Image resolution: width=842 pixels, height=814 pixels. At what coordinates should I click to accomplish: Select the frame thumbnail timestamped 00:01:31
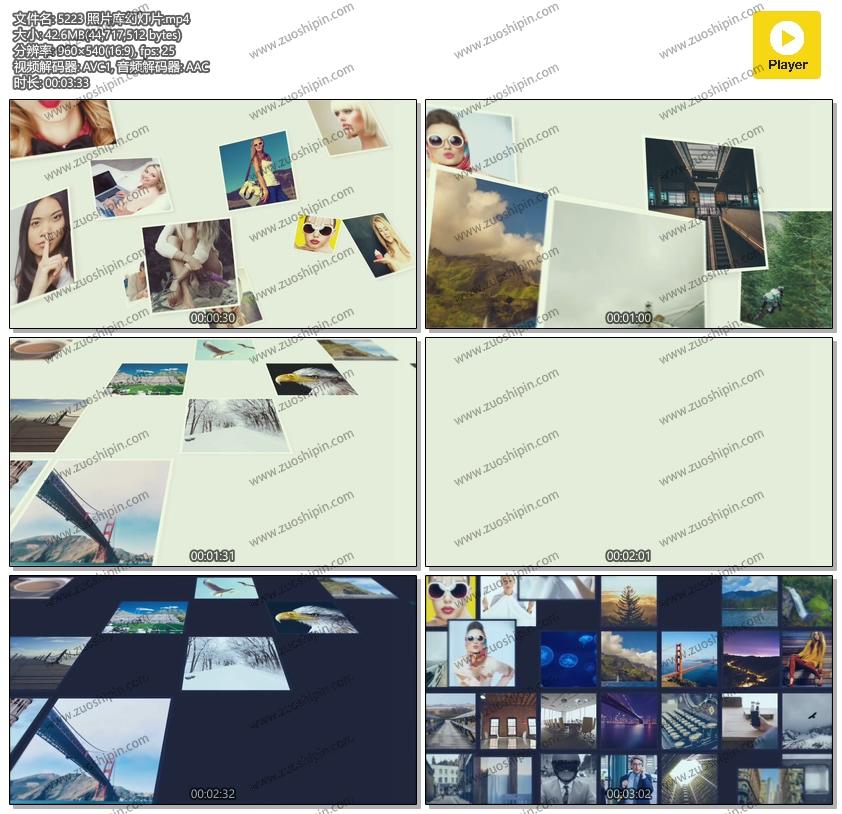[213, 452]
